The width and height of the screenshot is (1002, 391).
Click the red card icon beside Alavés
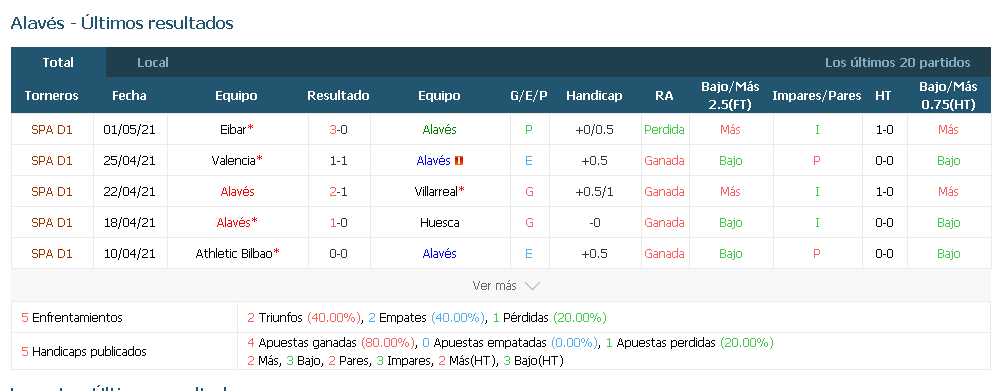459,161
